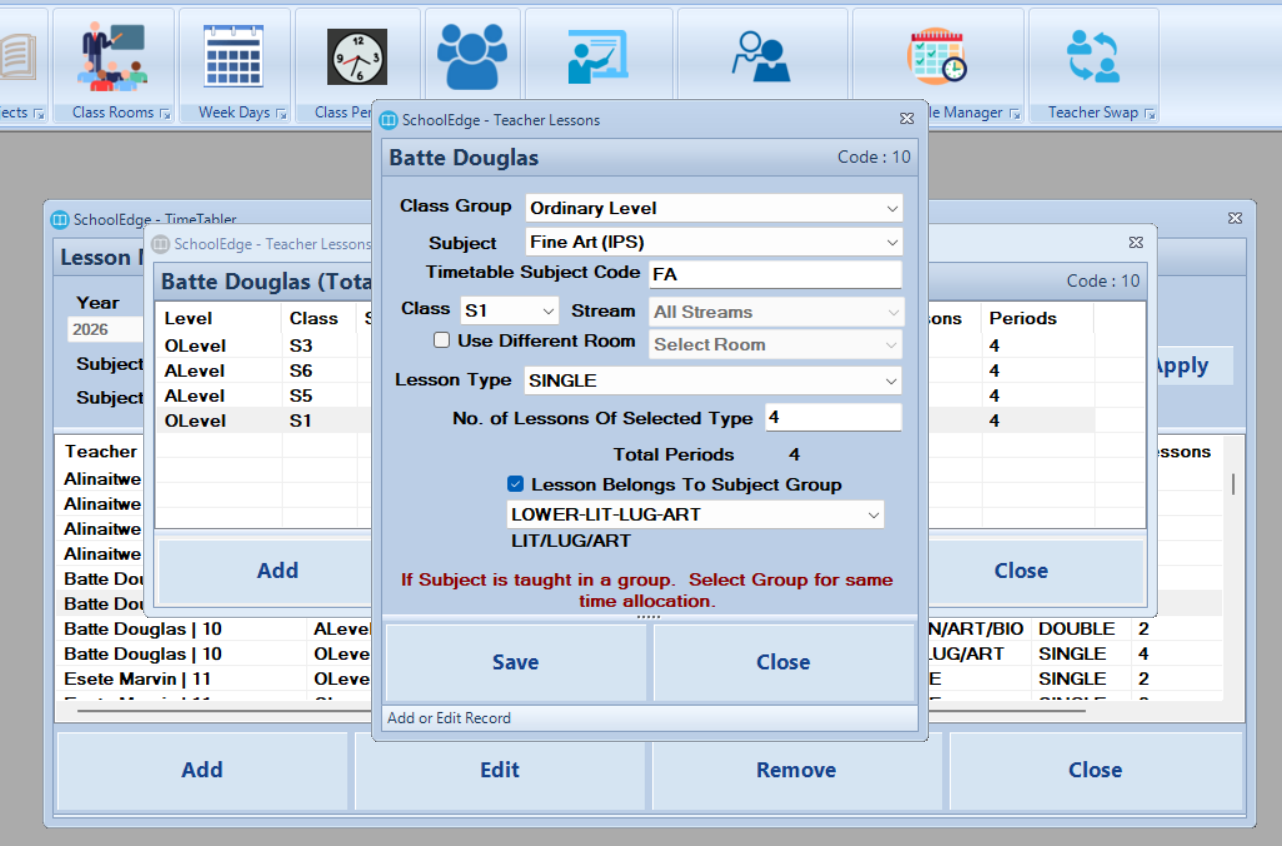Open the Class Rooms ribbon icon

[112, 58]
